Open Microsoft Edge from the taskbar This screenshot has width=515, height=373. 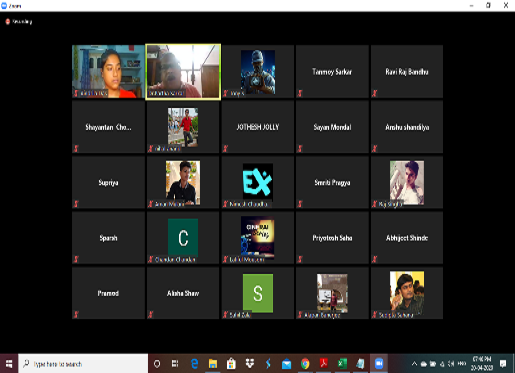pos(194,364)
